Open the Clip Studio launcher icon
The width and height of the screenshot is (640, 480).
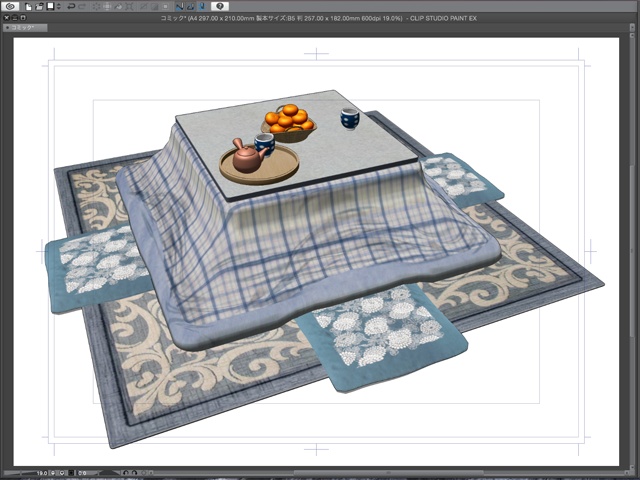10,6
